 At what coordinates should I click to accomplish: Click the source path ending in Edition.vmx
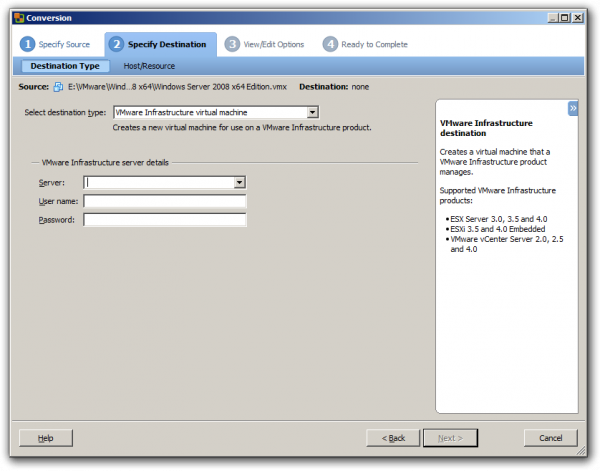pos(178,87)
